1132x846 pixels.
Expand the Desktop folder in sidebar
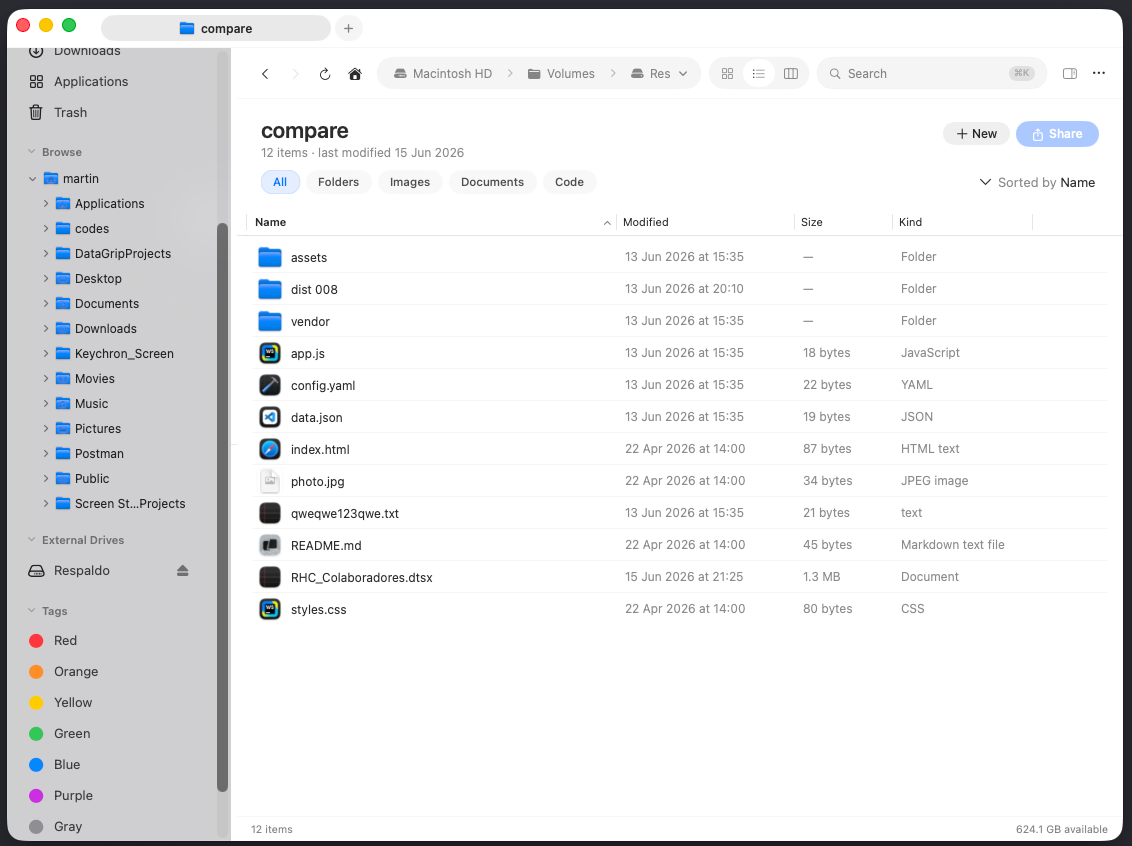[x=46, y=279]
